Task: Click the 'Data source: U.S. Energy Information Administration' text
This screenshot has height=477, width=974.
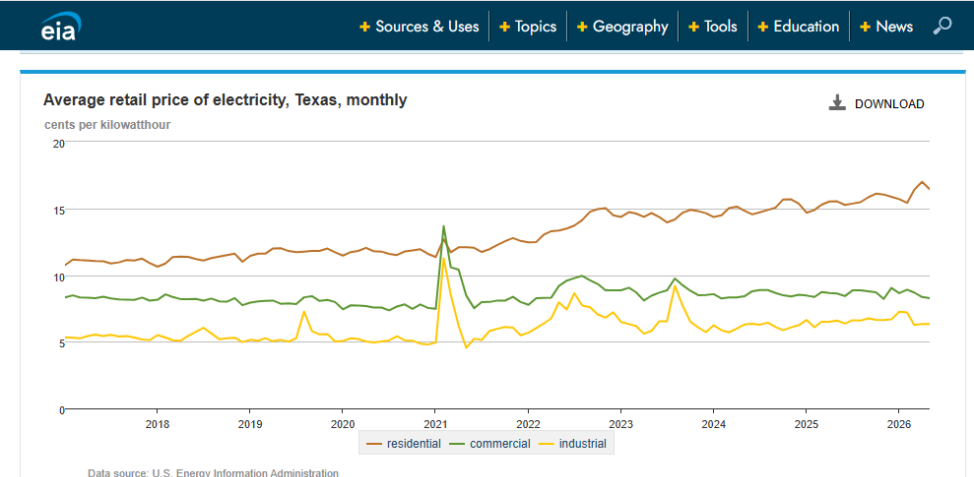Action: pyautogui.click(x=214, y=473)
